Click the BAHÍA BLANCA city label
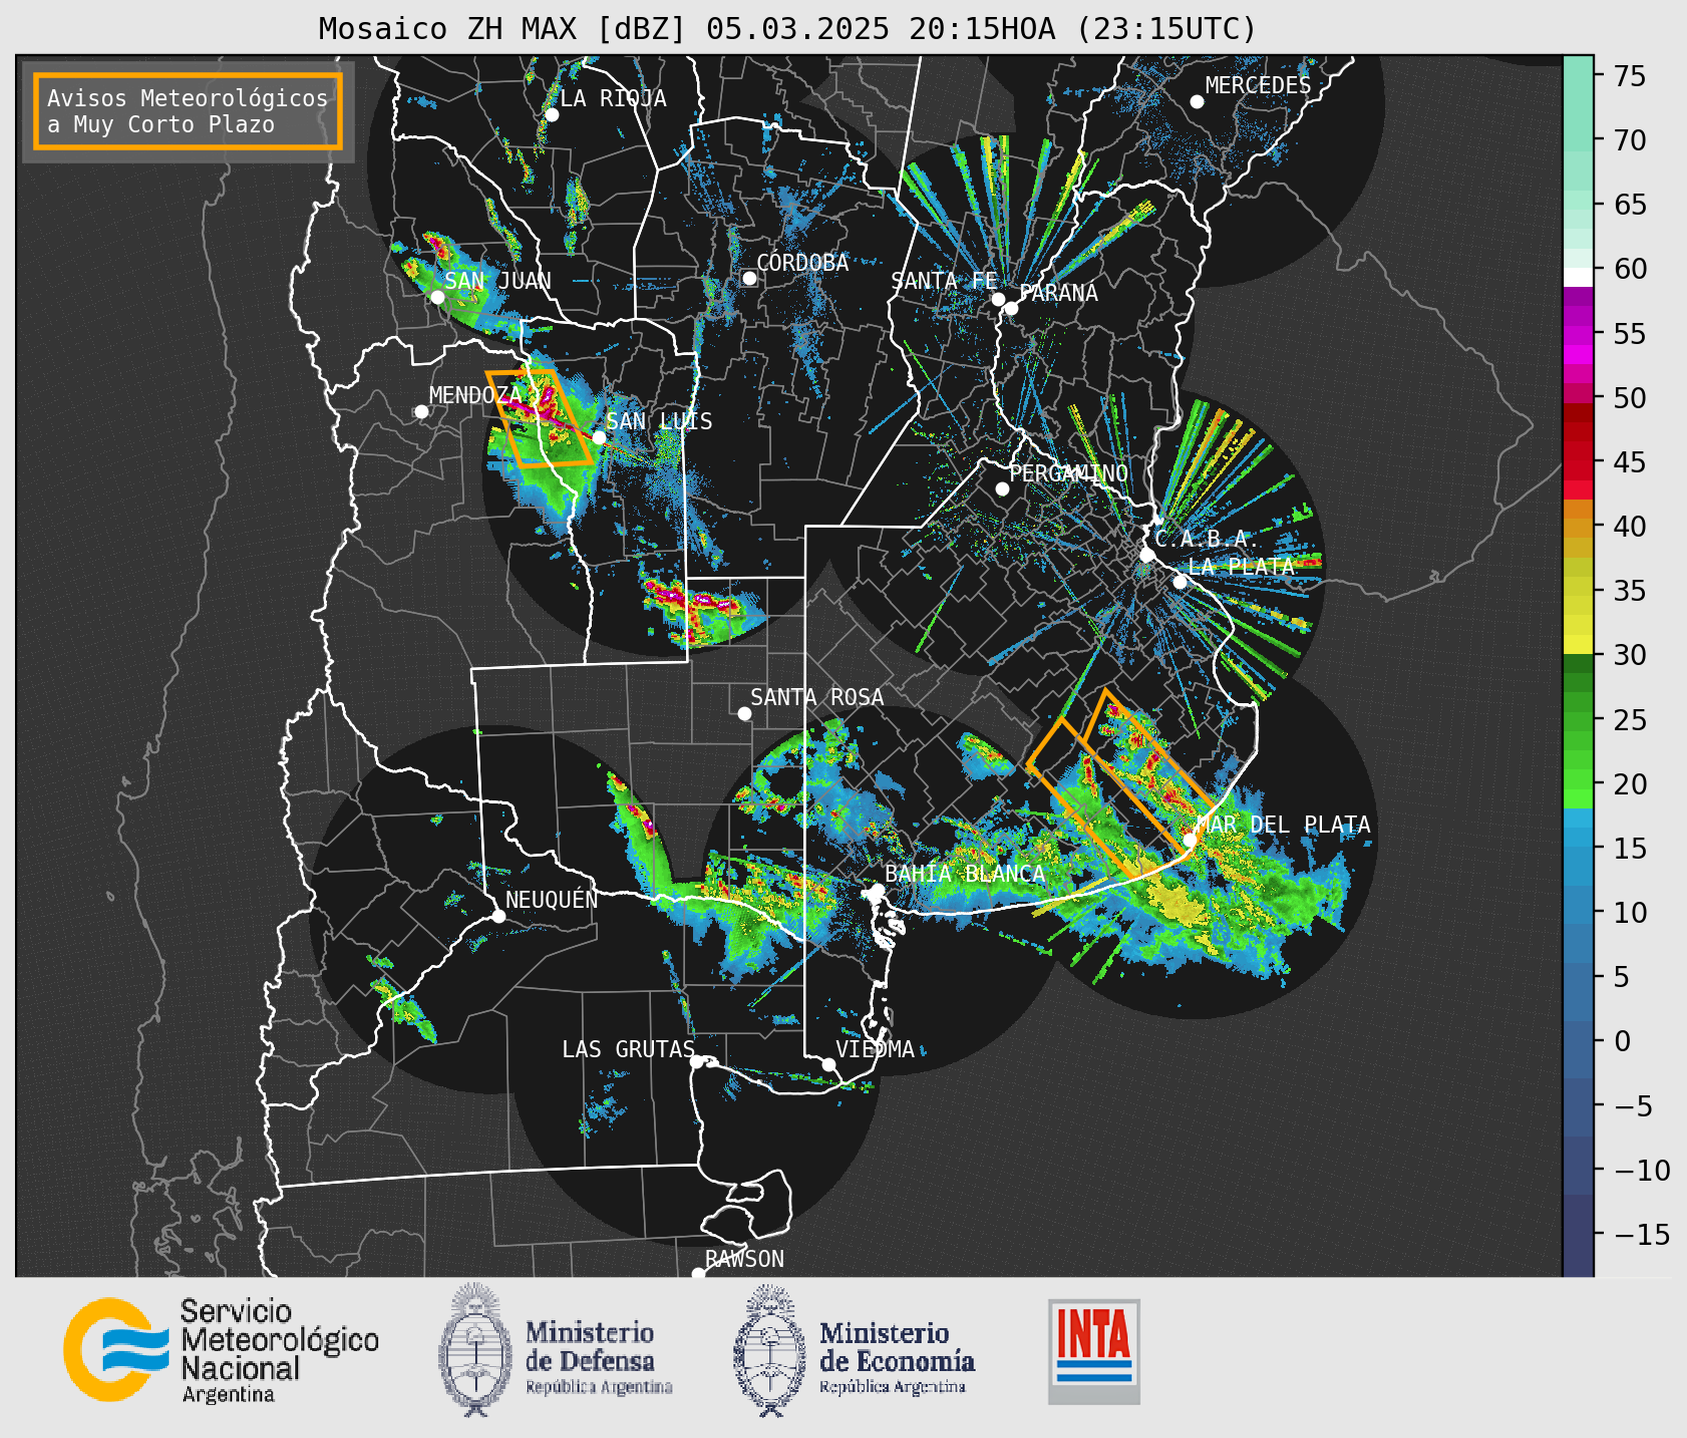 click(965, 874)
